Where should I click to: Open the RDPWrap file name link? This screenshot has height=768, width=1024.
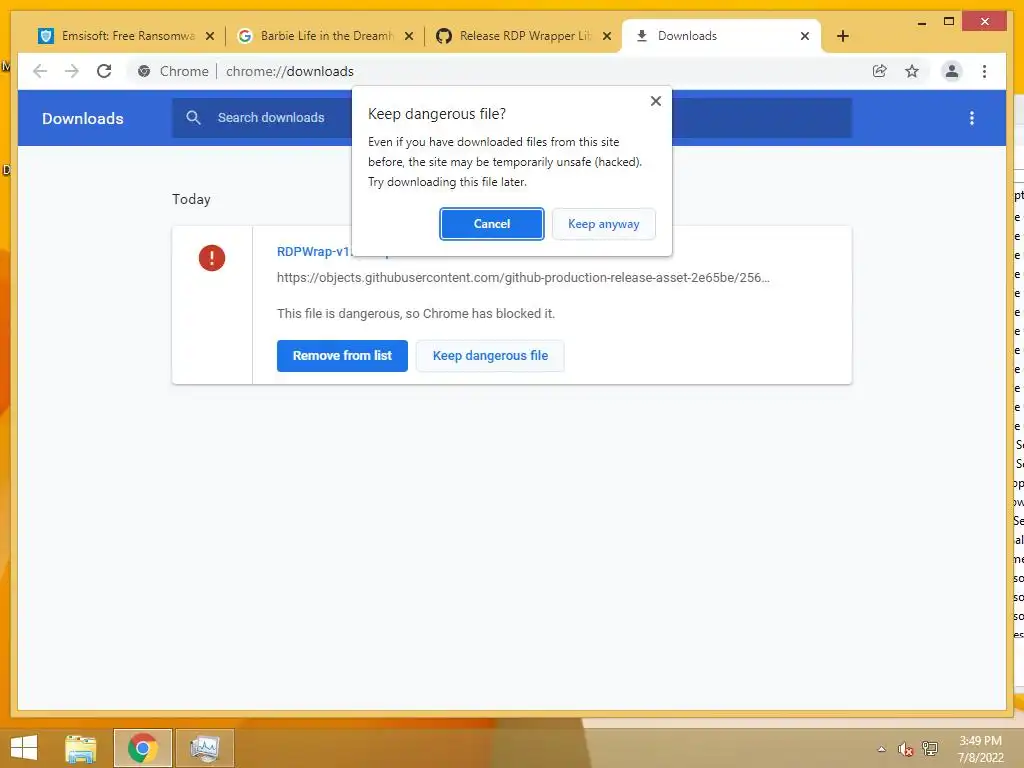(x=314, y=251)
